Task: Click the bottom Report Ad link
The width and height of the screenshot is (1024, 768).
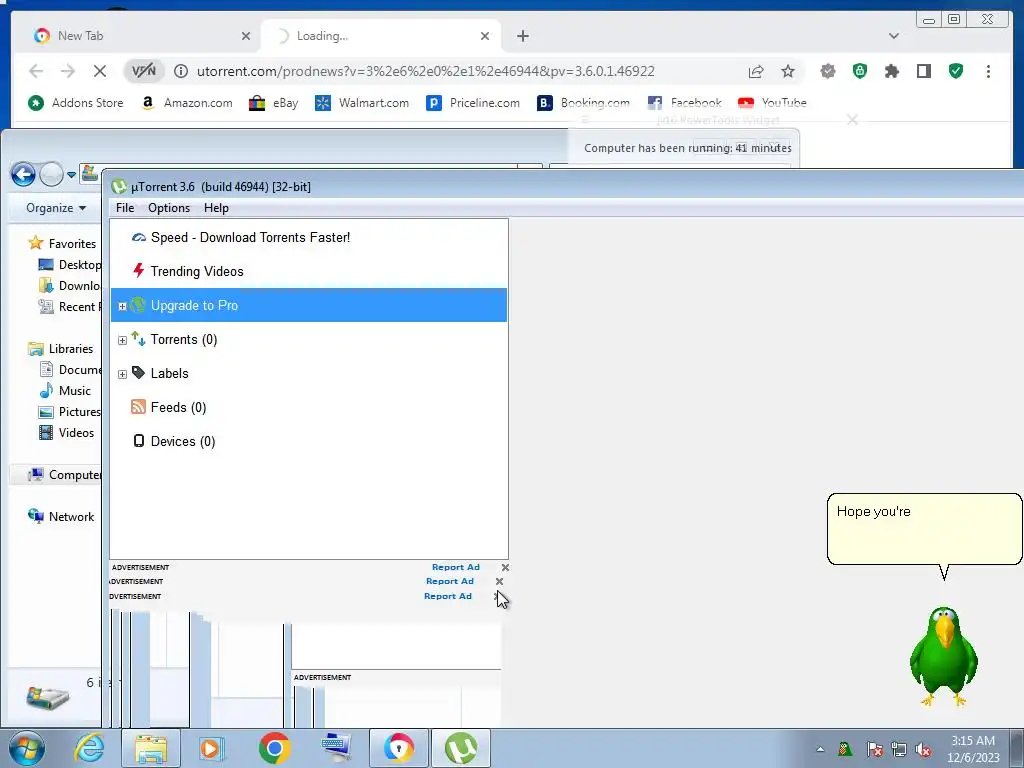Action: [448, 596]
